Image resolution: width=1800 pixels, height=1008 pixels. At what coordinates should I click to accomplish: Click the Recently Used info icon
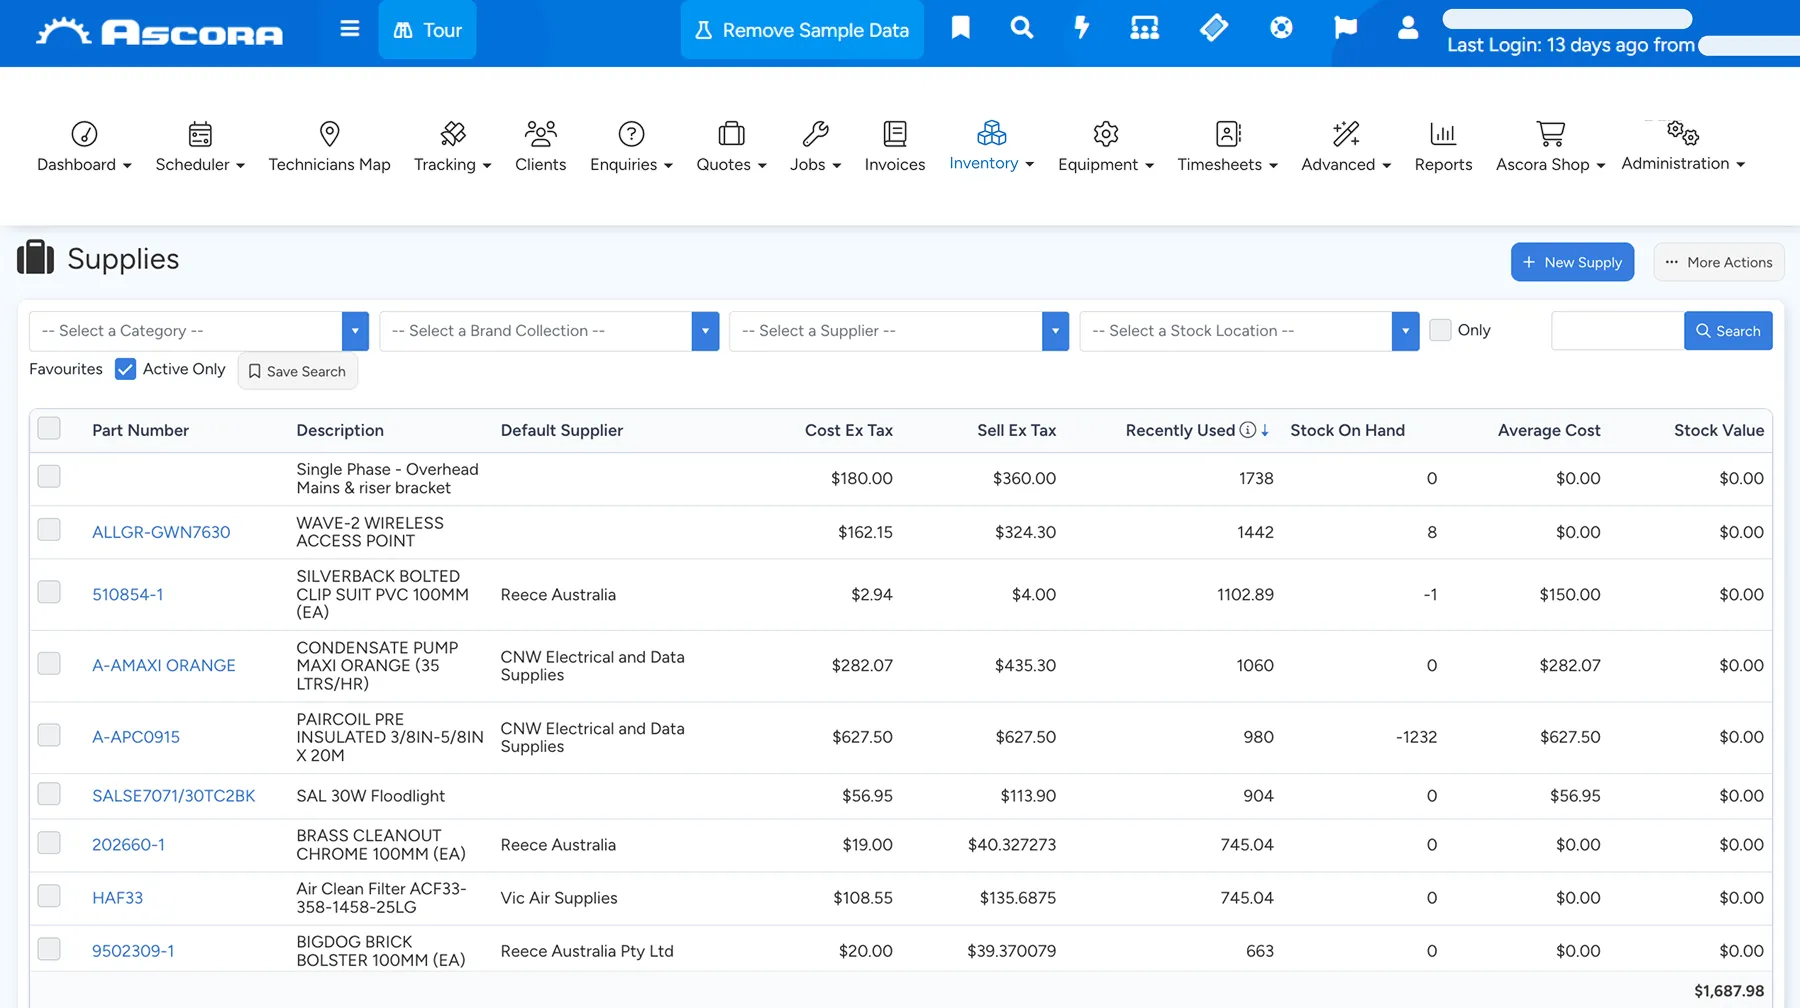(x=1247, y=430)
